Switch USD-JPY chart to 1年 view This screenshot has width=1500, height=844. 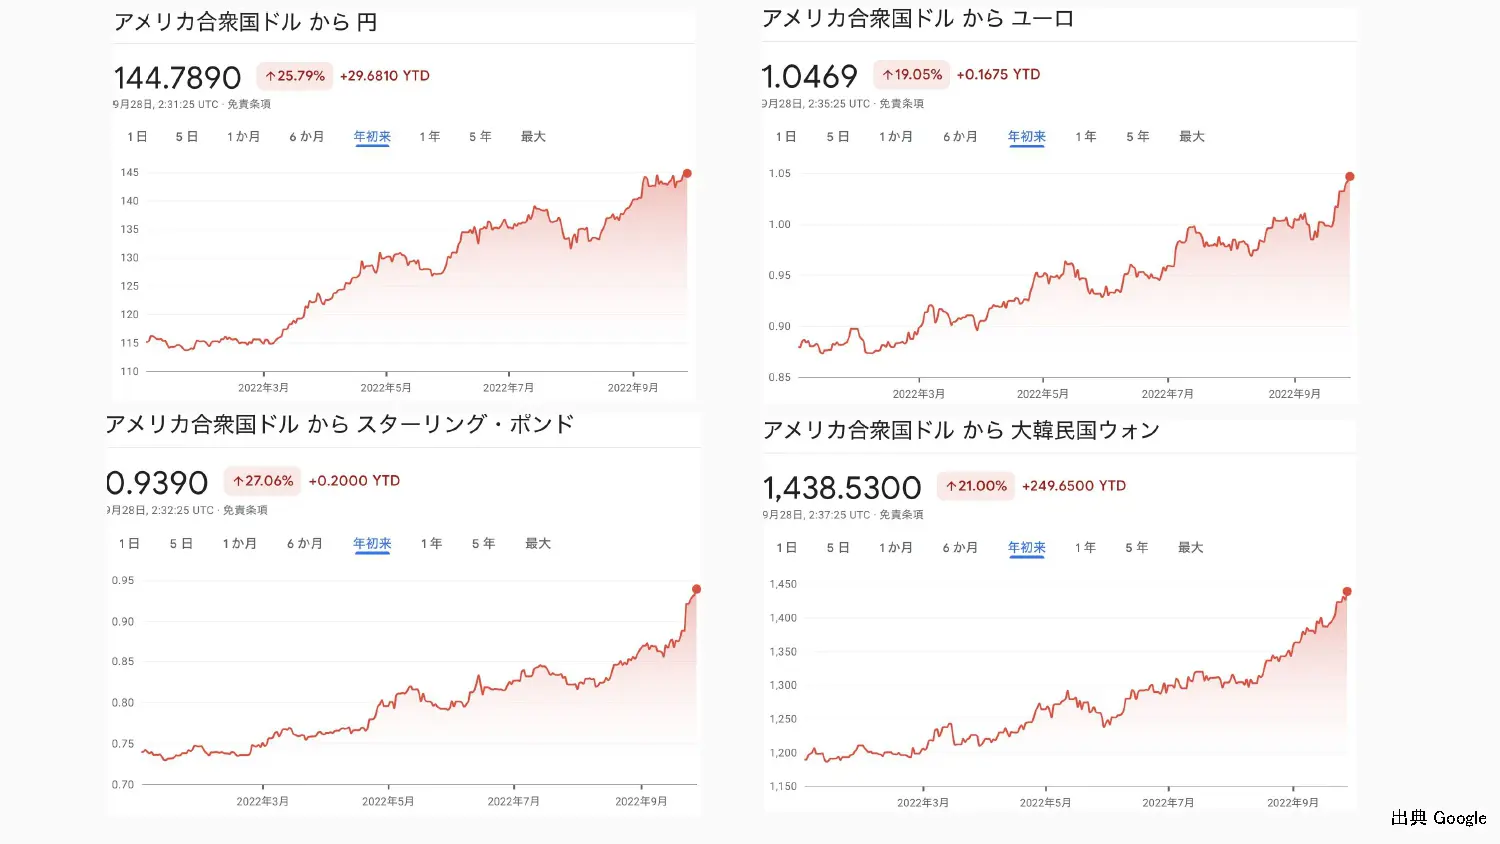pyautogui.click(x=429, y=136)
